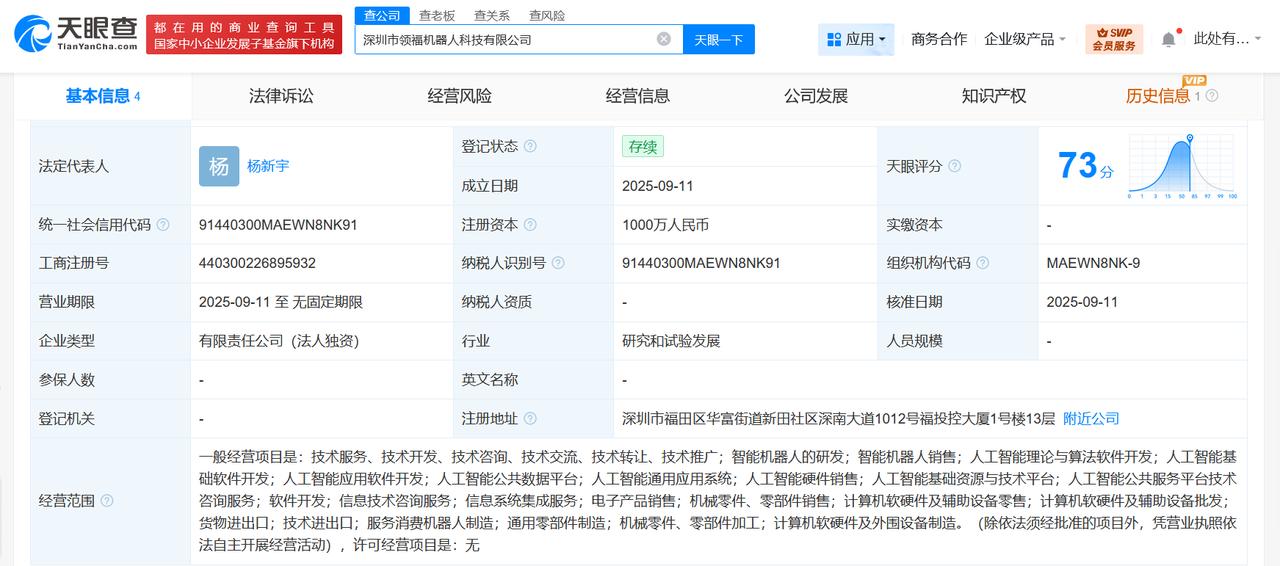Expand the 企业级产品 dropdown
This screenshot has width=1280, height=566.
click(x=1025, y=39)
